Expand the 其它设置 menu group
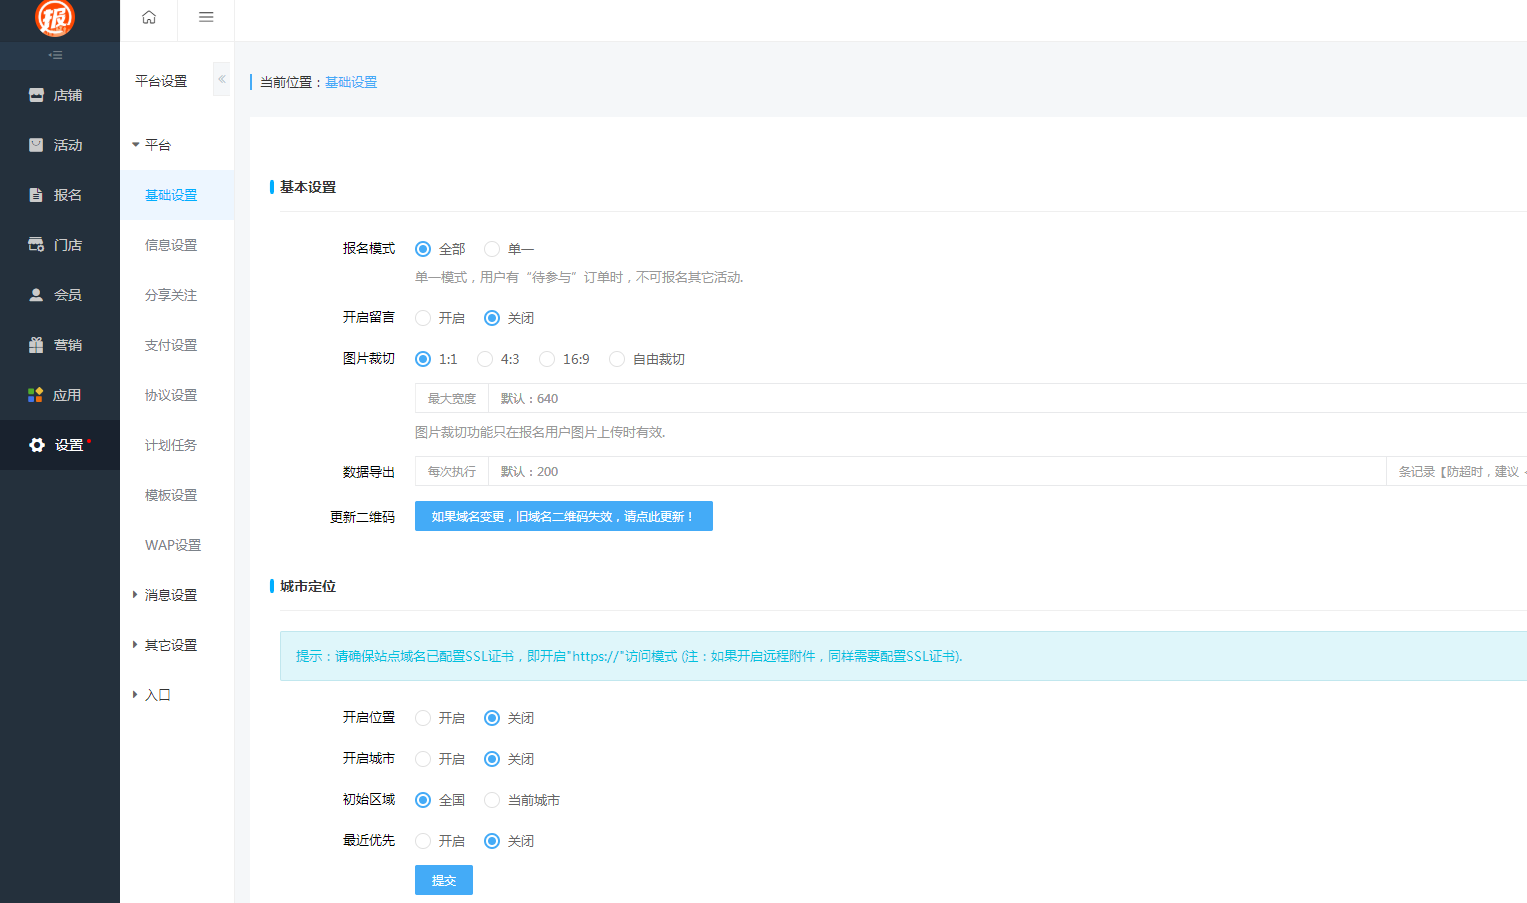 pyautogui.click(x=167, y=644)
